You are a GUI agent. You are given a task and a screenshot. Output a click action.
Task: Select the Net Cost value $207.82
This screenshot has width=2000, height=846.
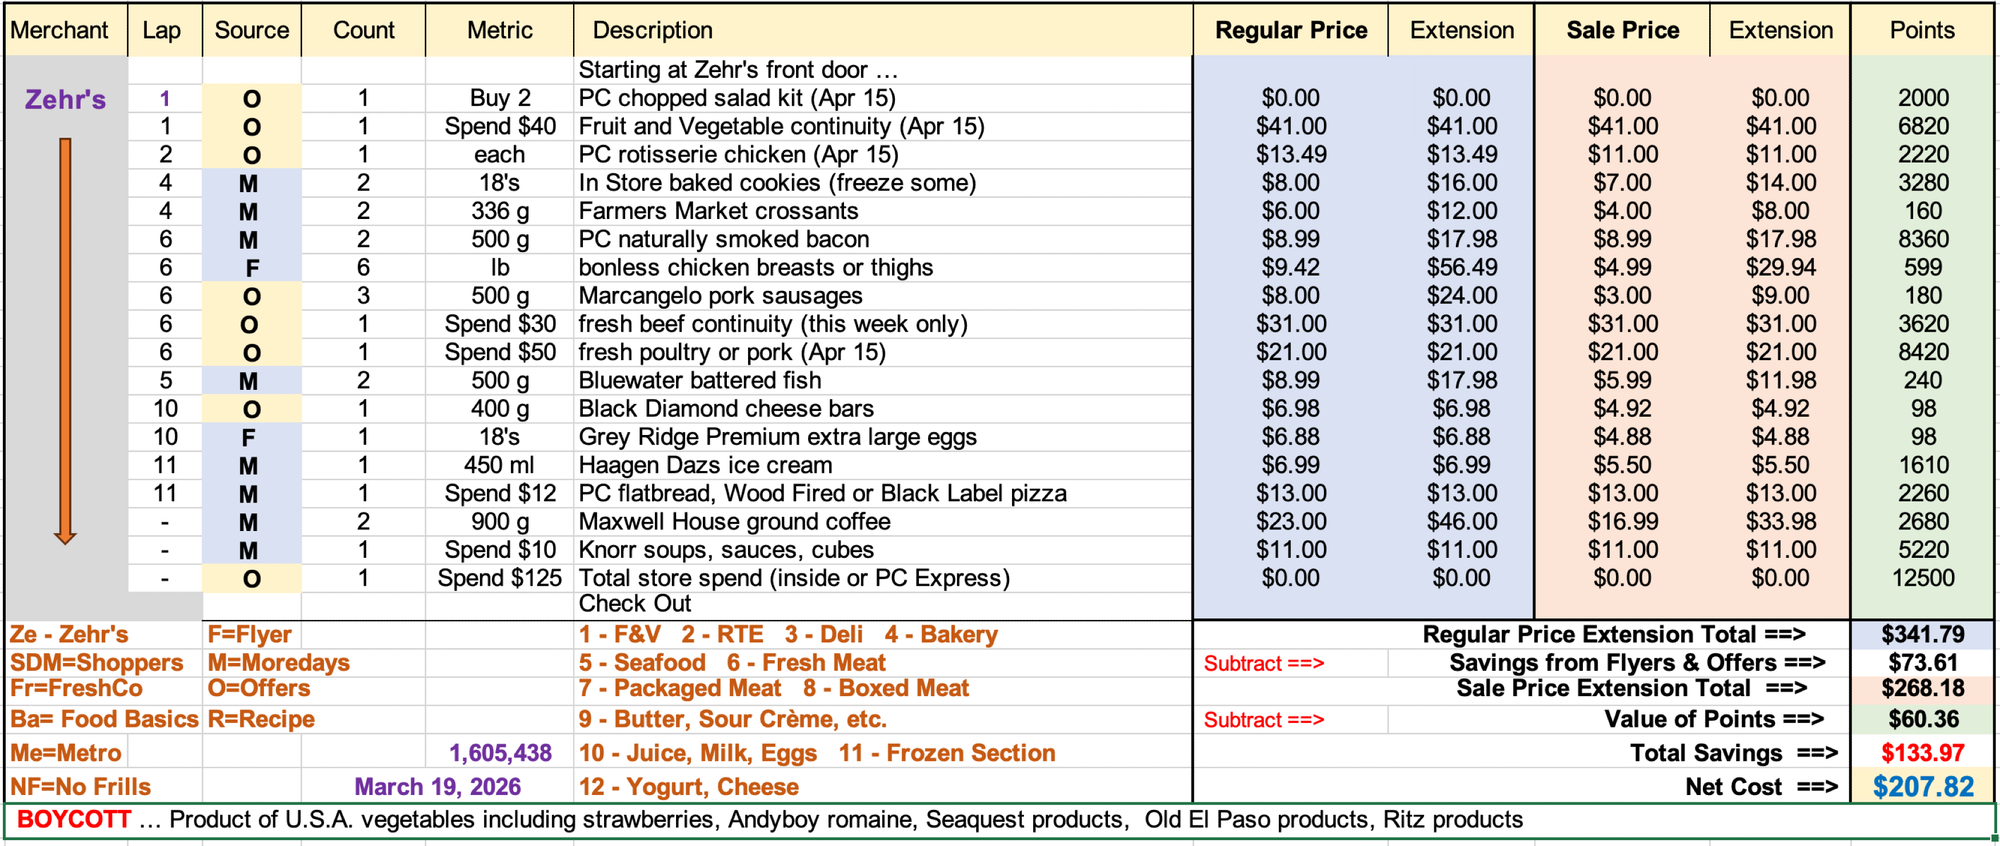(x=1923, y=787)
